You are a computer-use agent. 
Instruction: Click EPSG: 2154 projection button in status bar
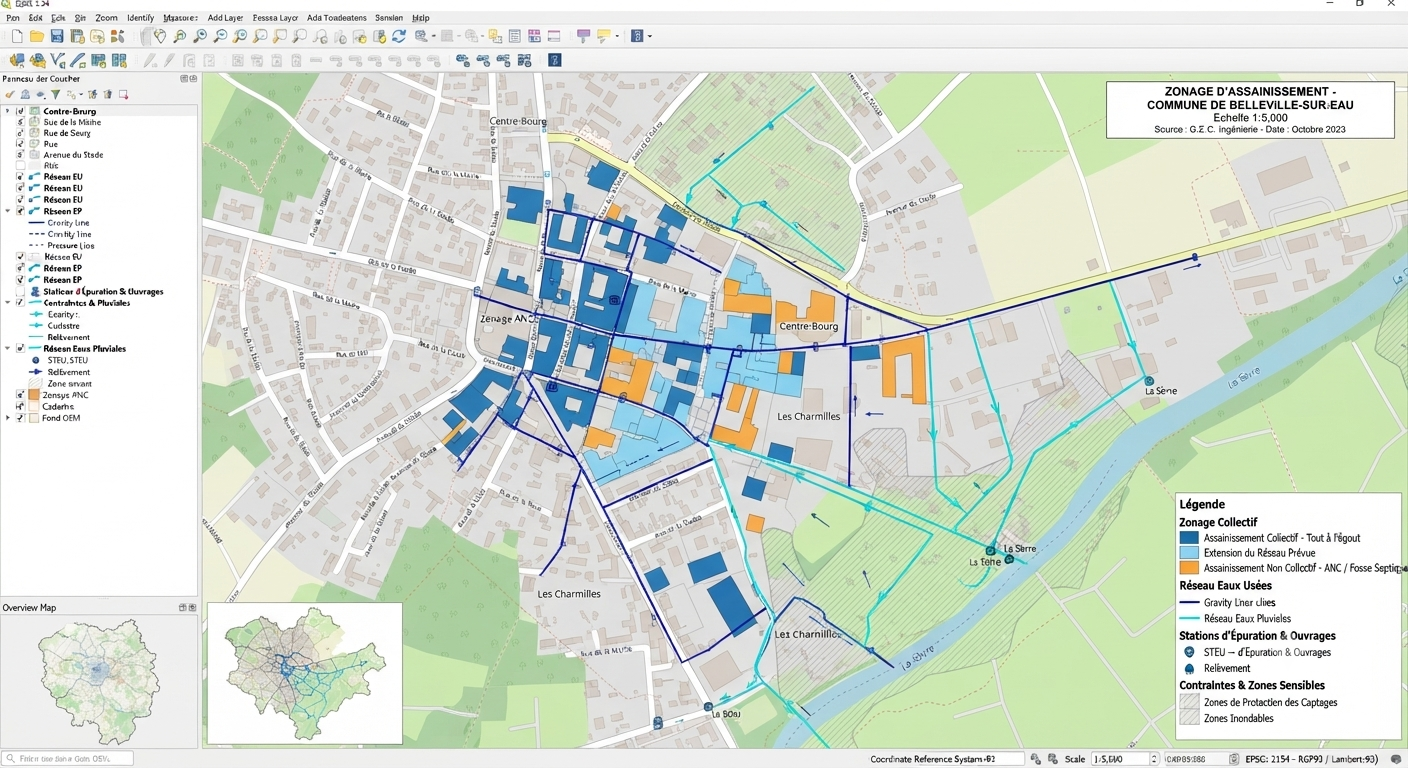(1312, 759)
